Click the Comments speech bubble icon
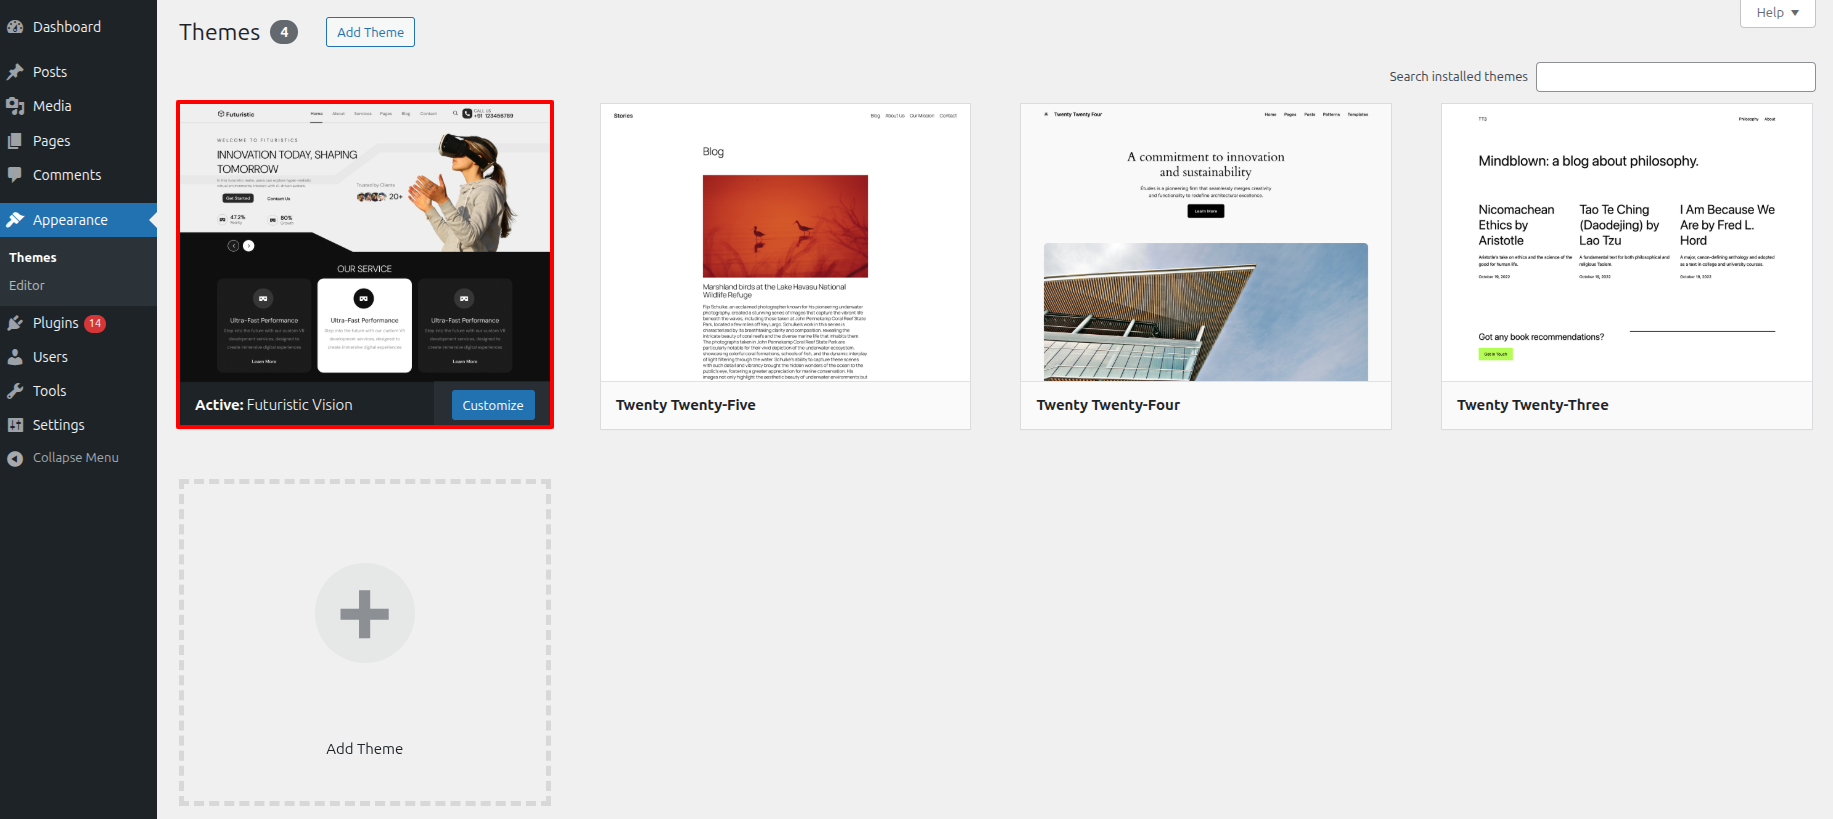This screenshot has width=1833, height=819. pyautogui.click(x=15, y=175)
